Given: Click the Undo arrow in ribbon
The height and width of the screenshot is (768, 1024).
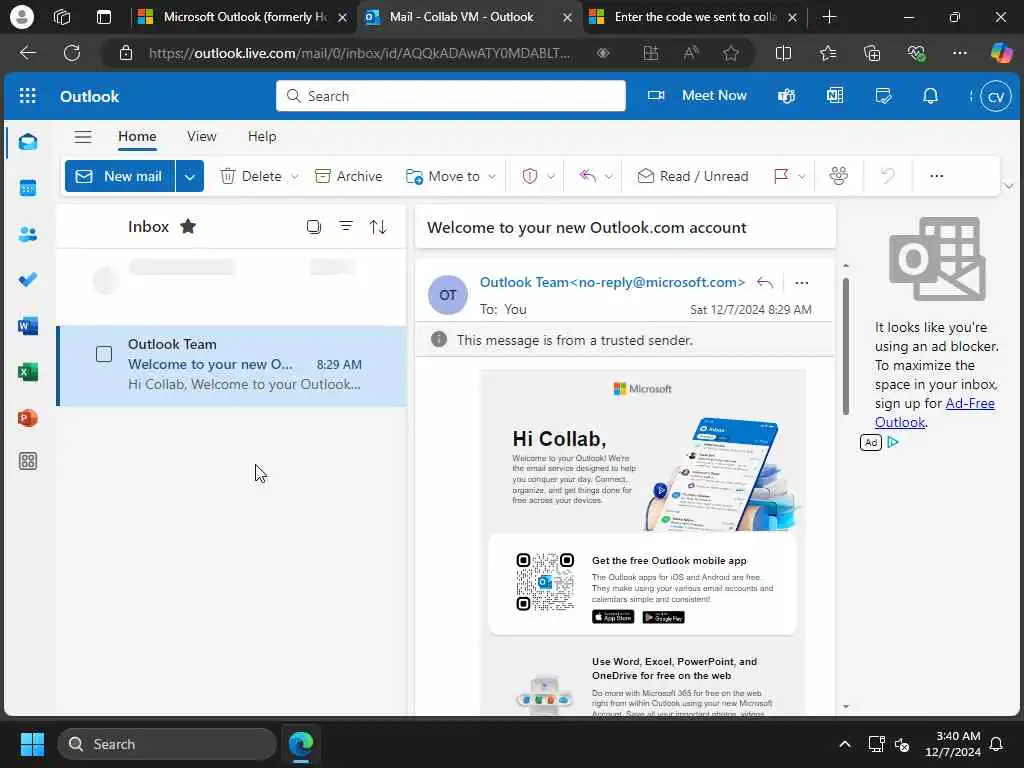Looking at the screenshot, I should [x=888, y=176].
